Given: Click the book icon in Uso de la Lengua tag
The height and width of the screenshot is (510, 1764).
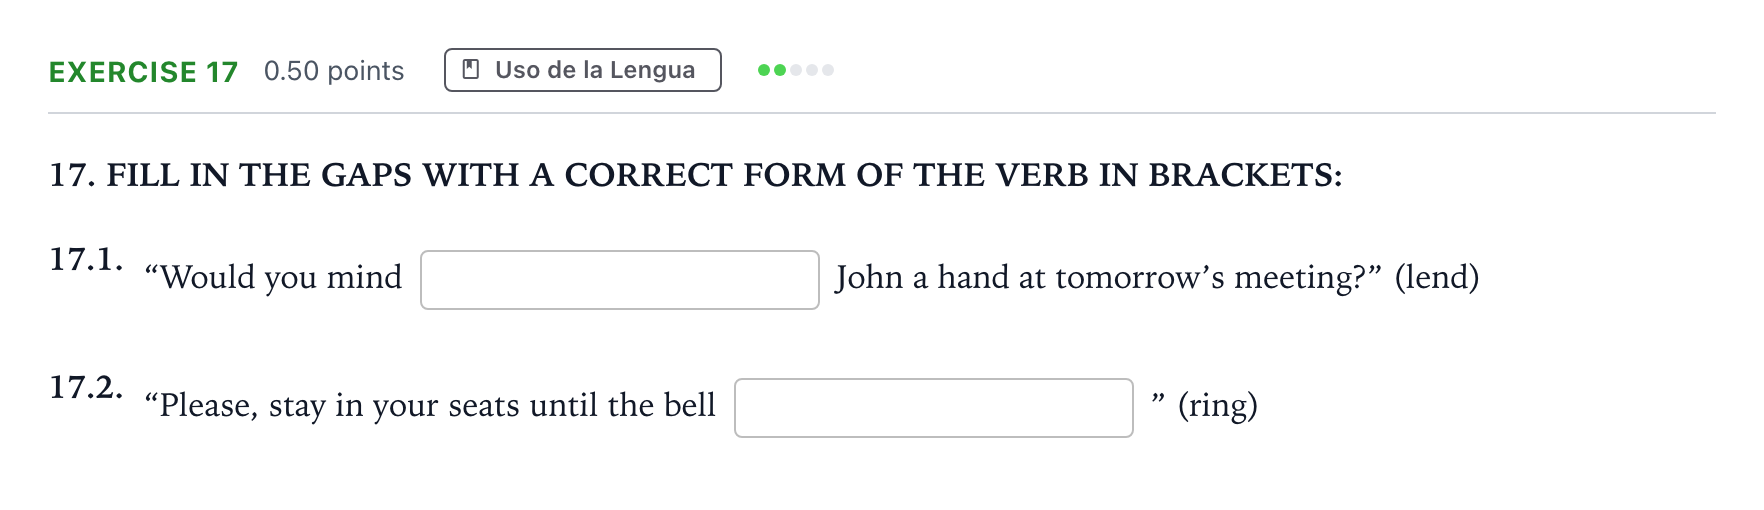Looking at the screenshot, I should pyautogui.click(x=470, y=69).
